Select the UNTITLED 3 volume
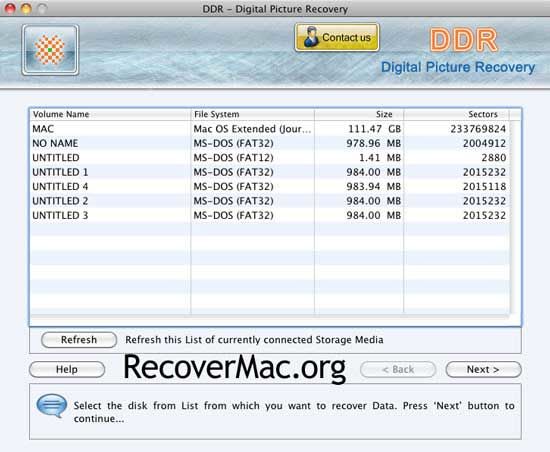This screenshot has width=550, height=452. pyautogui.click(x=270, y=215)
